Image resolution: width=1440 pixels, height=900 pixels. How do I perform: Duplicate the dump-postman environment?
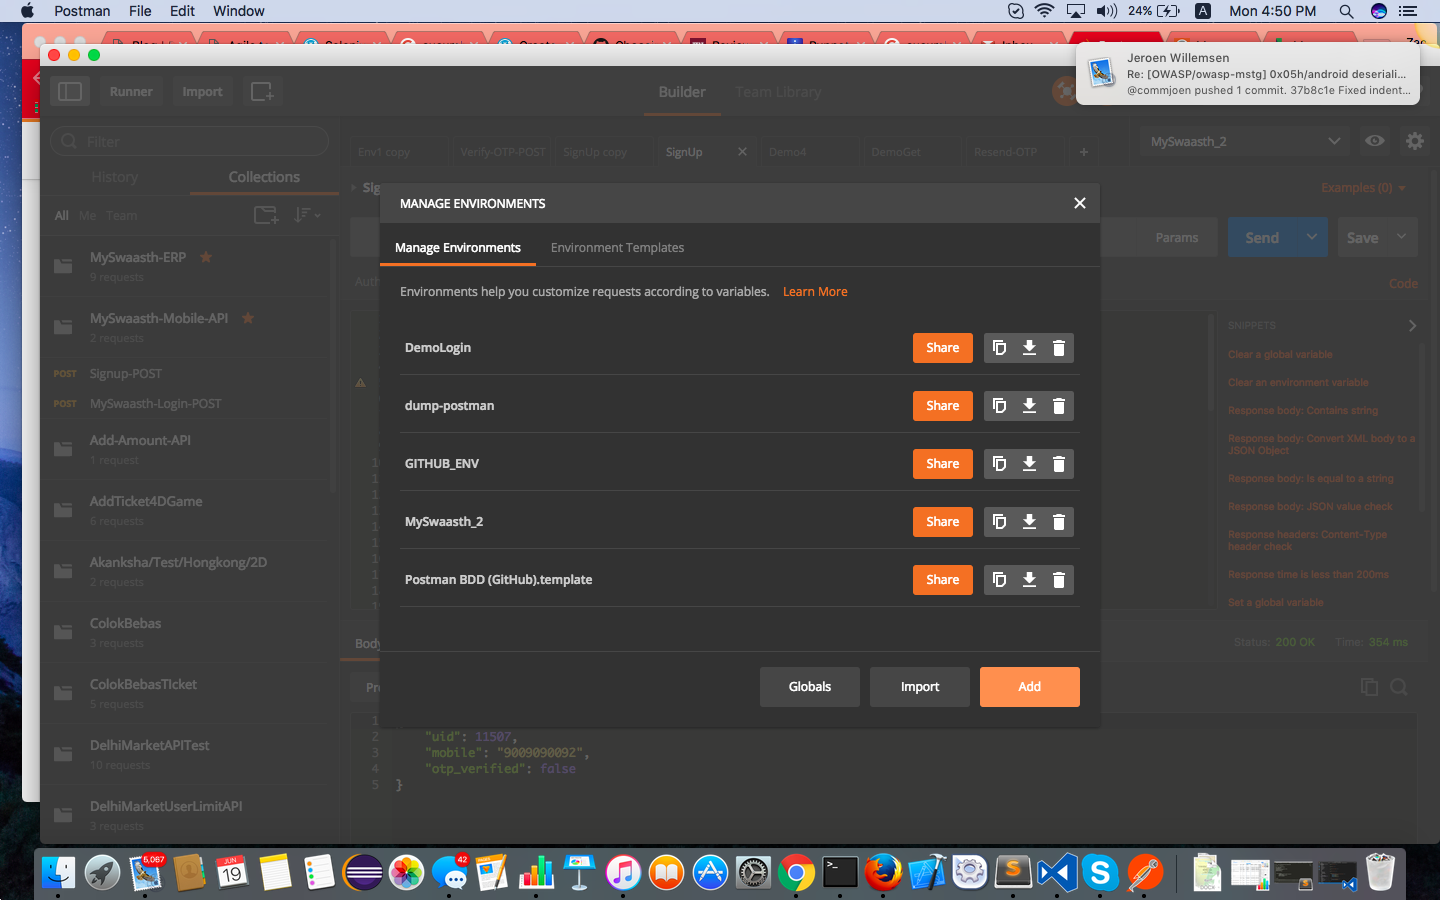pos(999,406)
